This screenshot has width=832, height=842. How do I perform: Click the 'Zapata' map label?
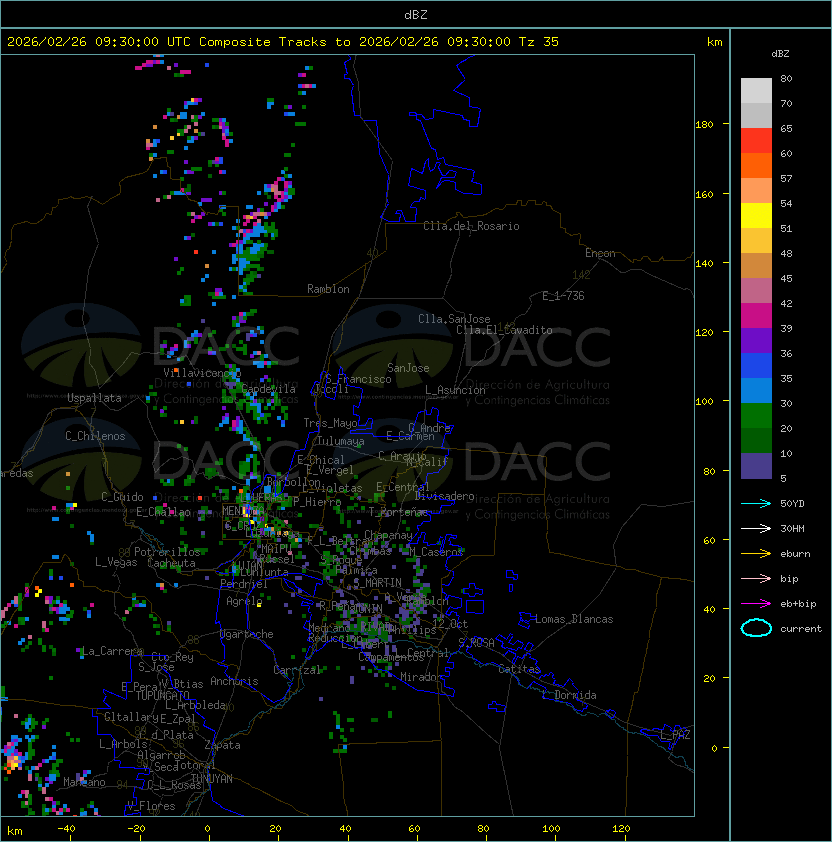pos(222,745)
